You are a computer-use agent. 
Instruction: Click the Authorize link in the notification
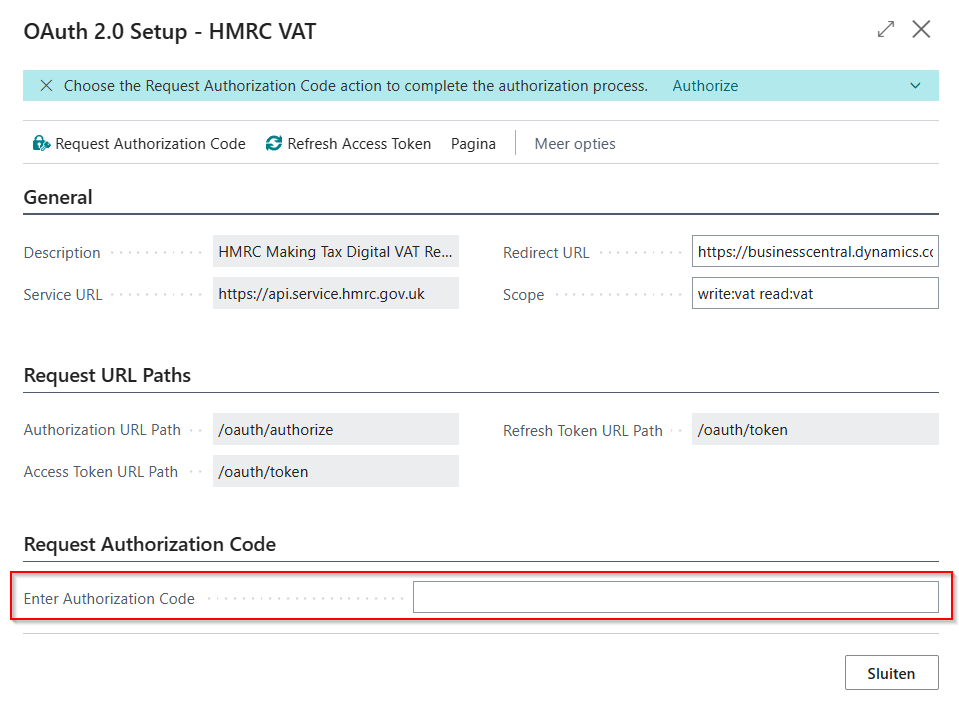[705, 86]
